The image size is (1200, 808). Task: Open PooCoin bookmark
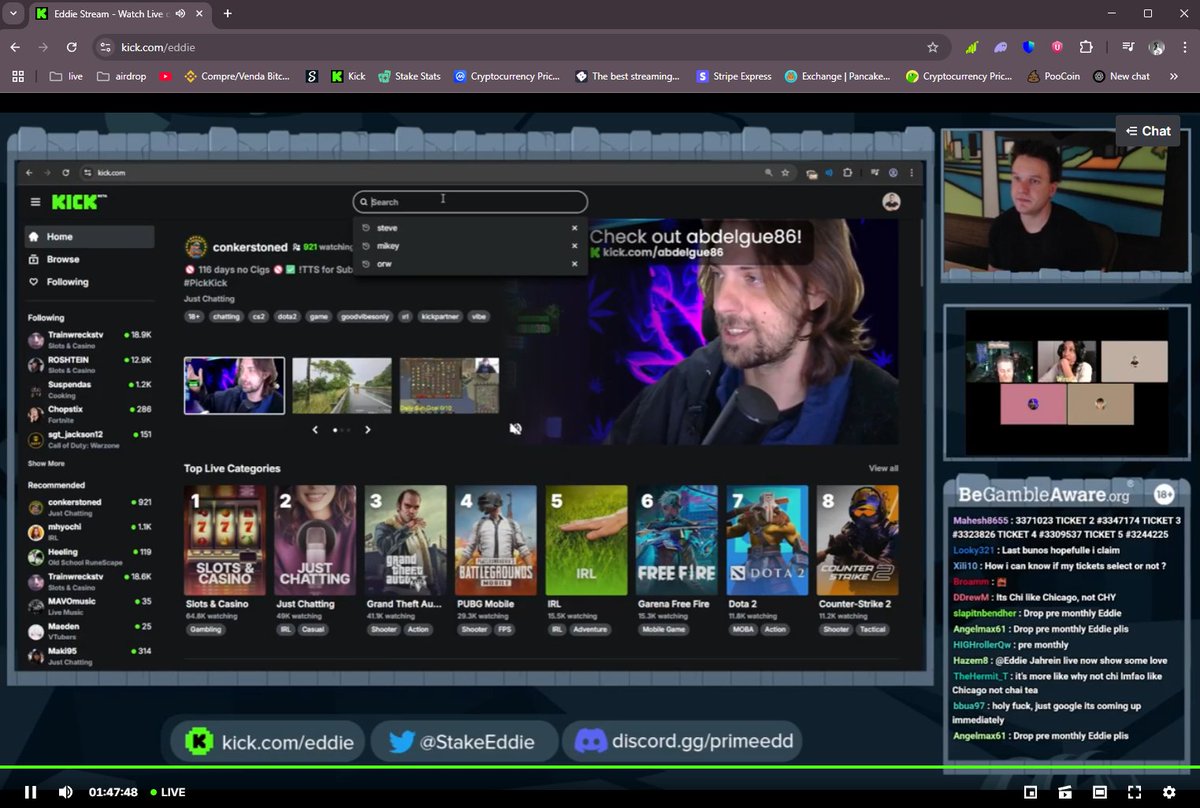[x=1054, y=76]
